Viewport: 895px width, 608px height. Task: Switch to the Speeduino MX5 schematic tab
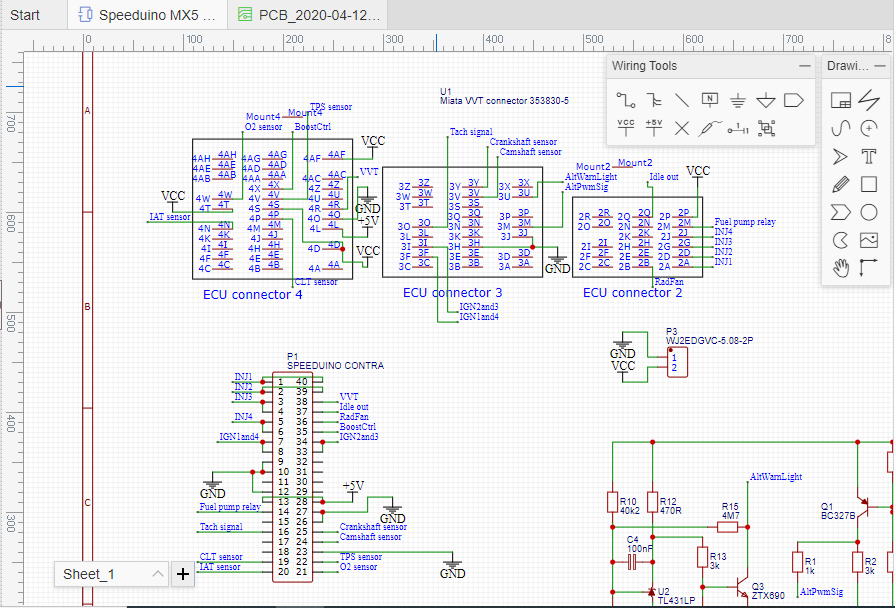click(x=147, y=15)
